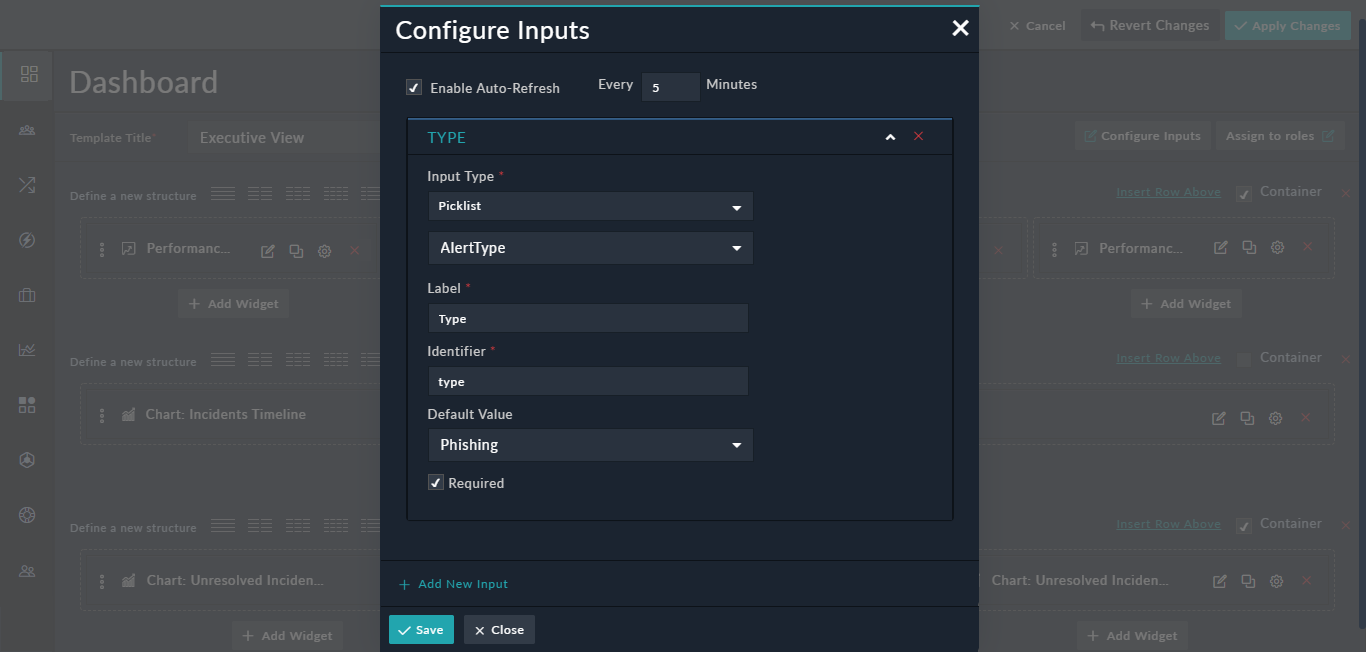Add New Input to the dashboard
The width and height of the screenshot is (1366, 652).
coord(453,583)
